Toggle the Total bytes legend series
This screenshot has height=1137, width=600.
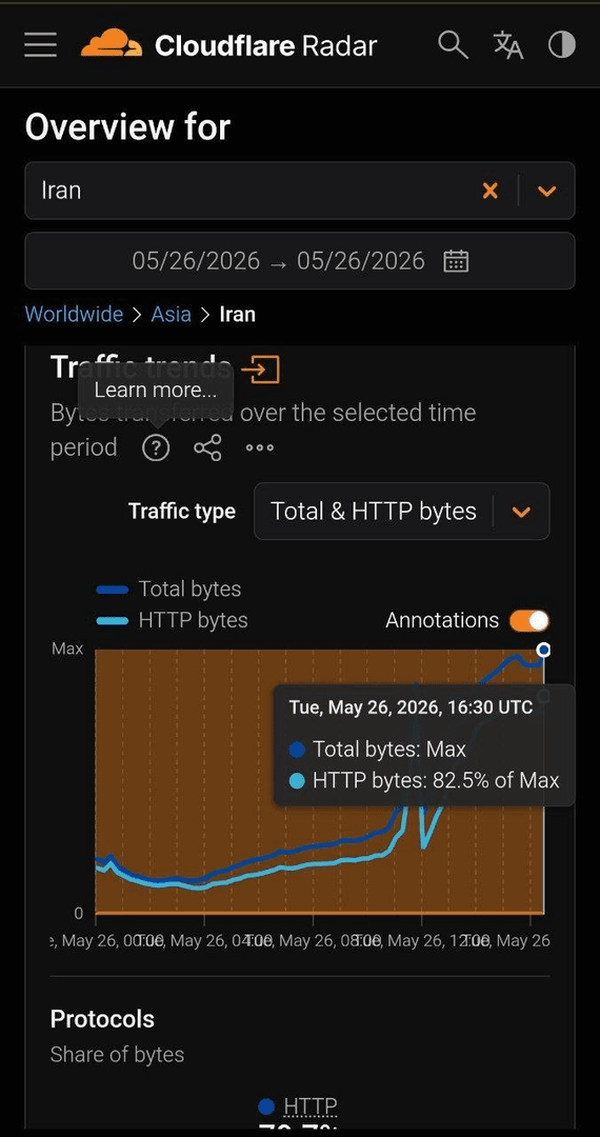click(x=168, y=589)
